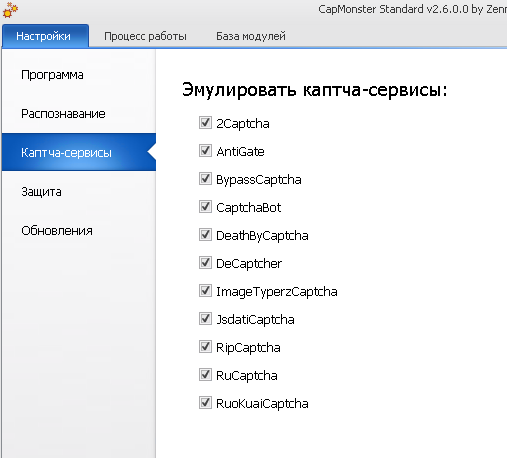Image resolution: width=507 pixels, height=458 pixels.
Task: Toggle the DeCaptcher checkbox
Action: click(205, 263)
